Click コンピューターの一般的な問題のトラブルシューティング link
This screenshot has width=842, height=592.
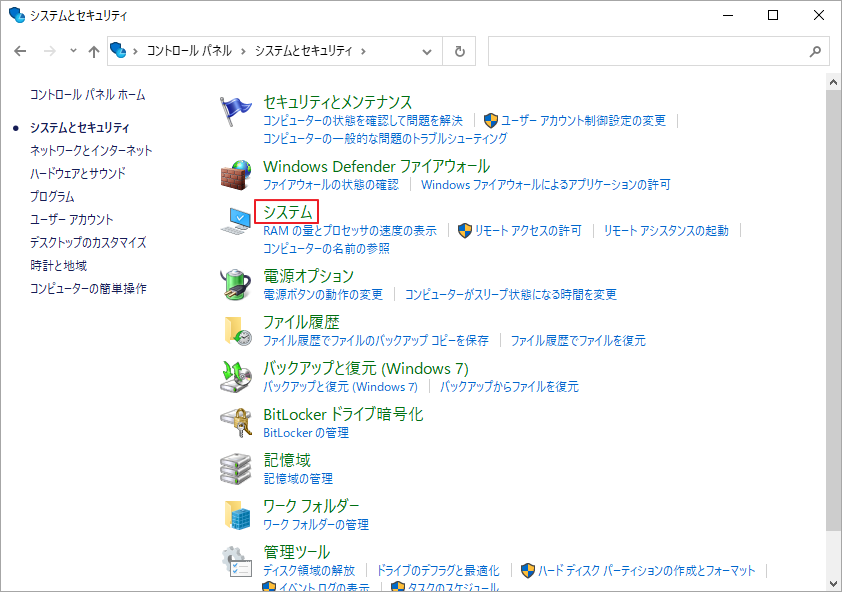(x=385, y=139)
